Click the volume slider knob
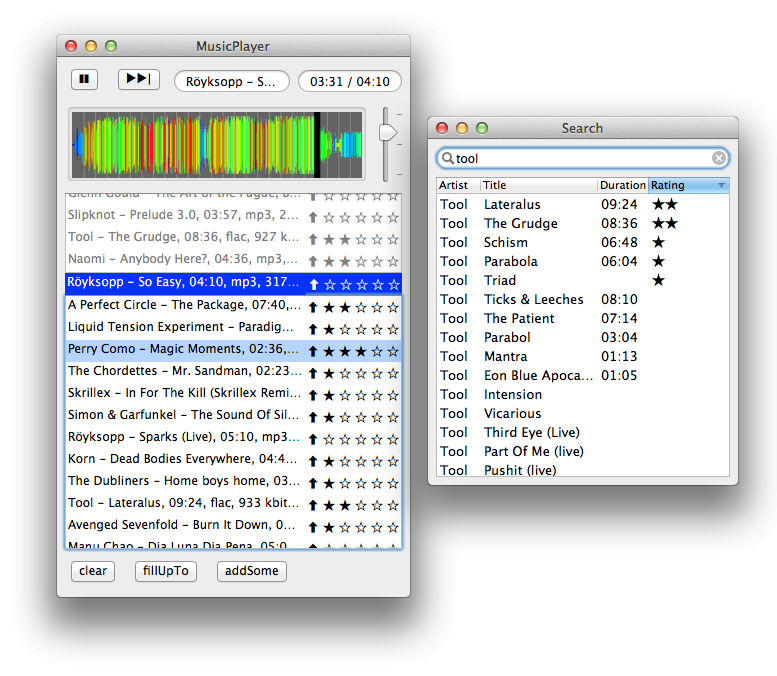Screen dimensions: 777x676 [x=387, y=132]
